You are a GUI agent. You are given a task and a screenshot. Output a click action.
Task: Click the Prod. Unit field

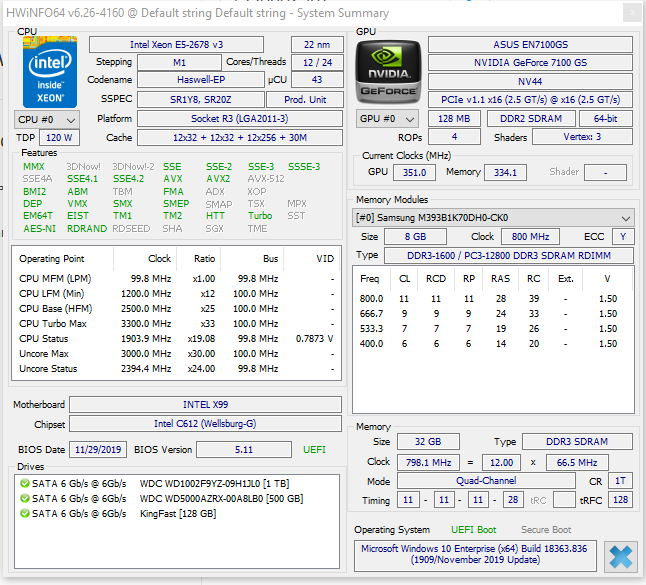pyautogui.click(x=305, y=100)
